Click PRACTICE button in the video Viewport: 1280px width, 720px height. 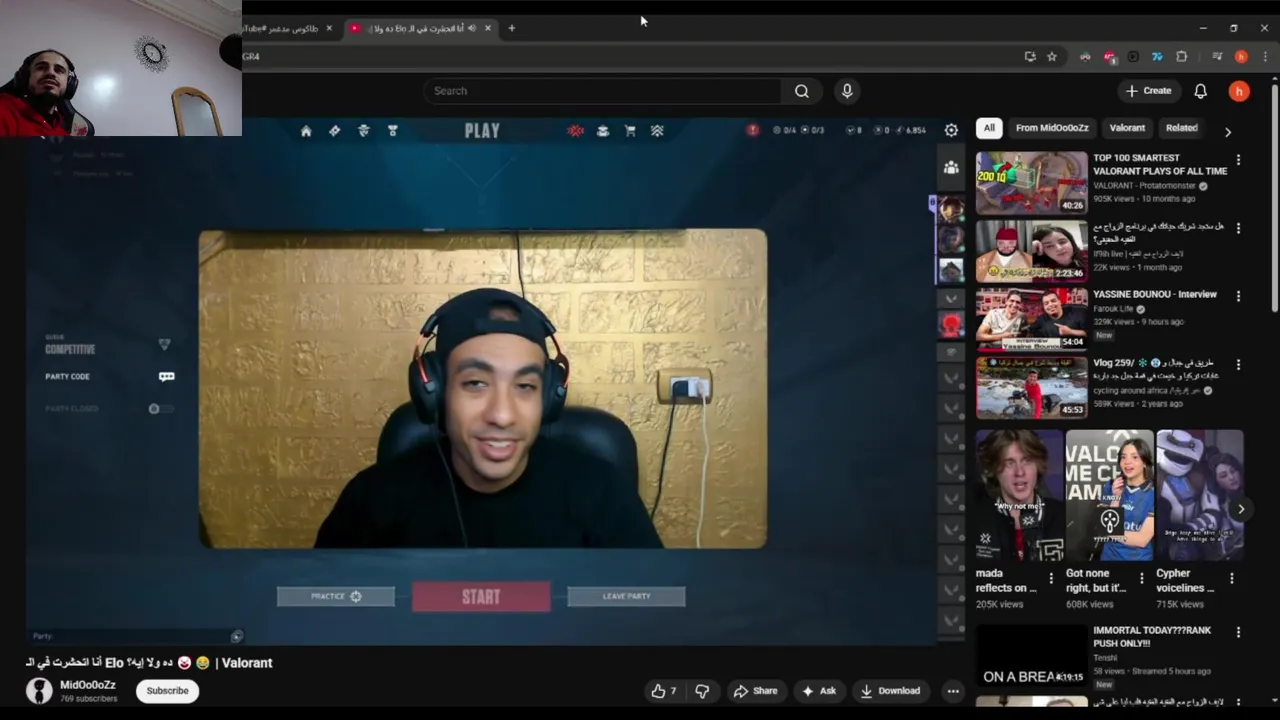click(x=335, y=597)
